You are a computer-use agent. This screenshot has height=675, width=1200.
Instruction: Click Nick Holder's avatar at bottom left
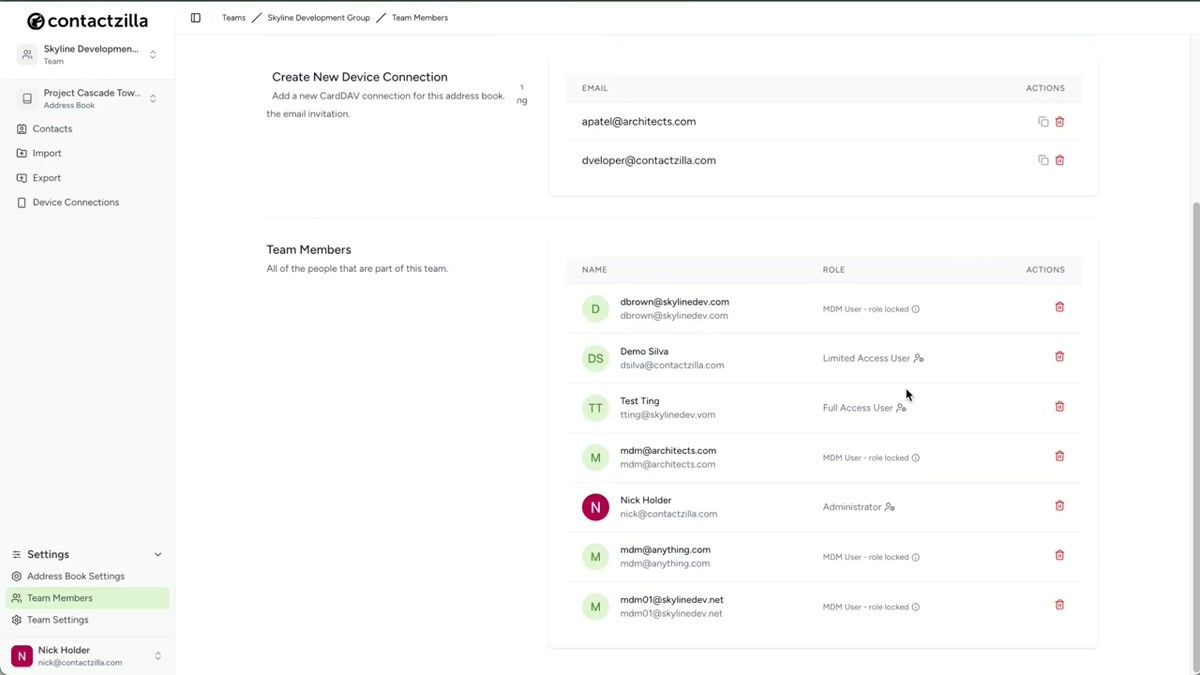(20, 655)
